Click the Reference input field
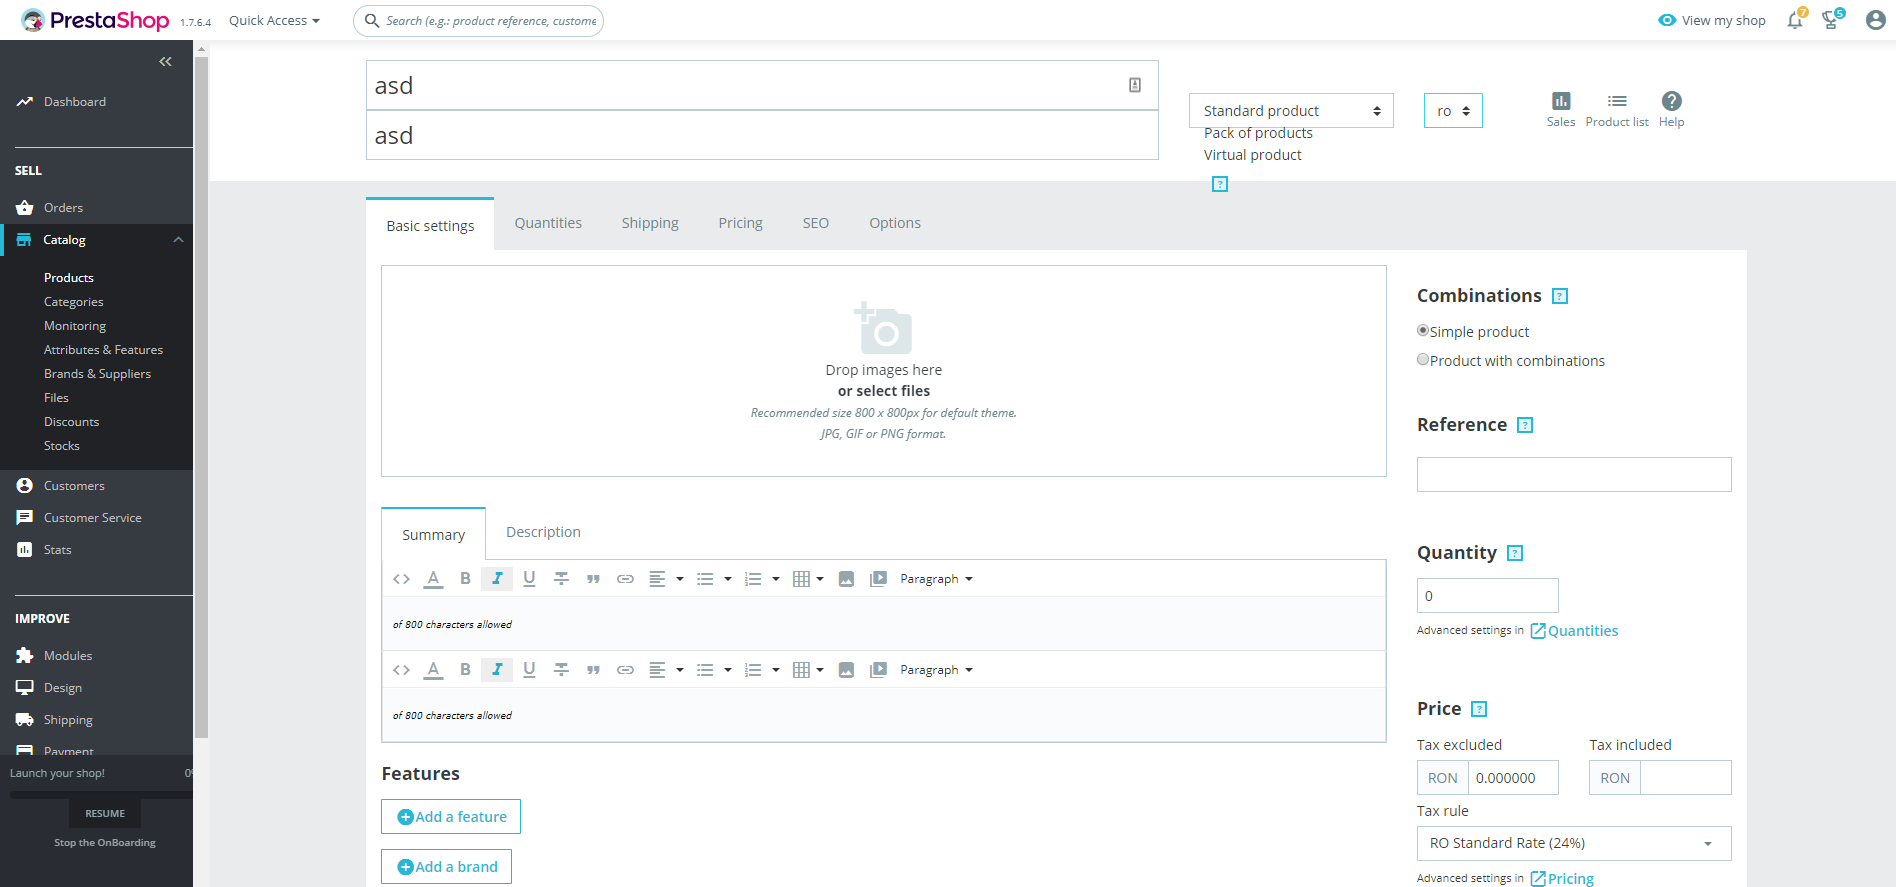 pos(1574,475)
